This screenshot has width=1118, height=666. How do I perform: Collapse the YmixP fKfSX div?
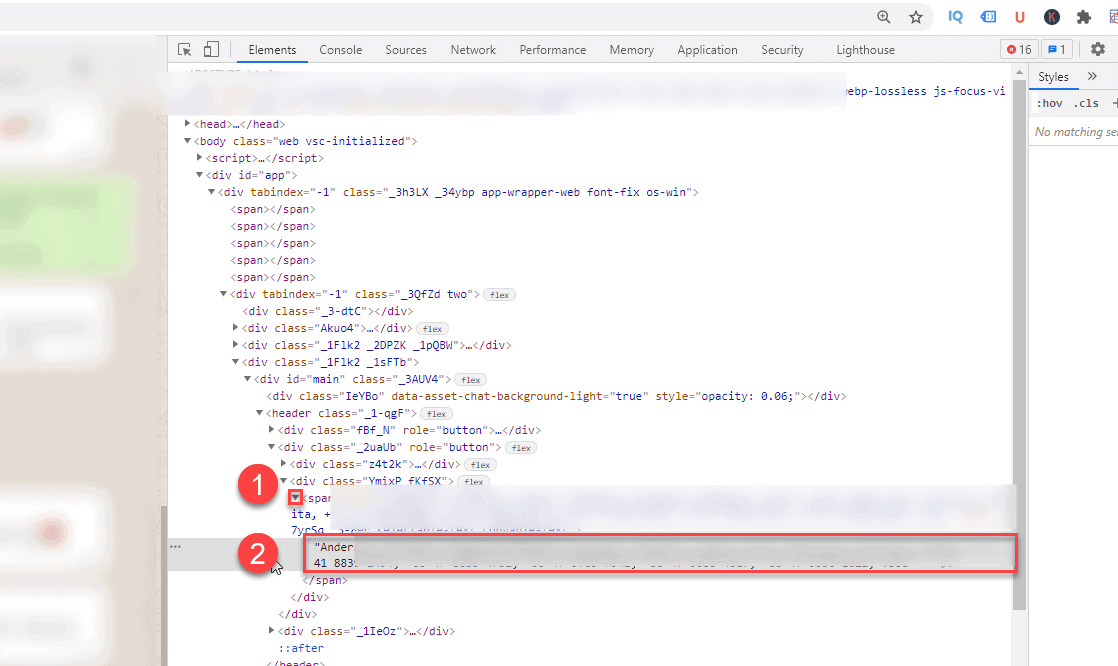(x=283, y=481)
